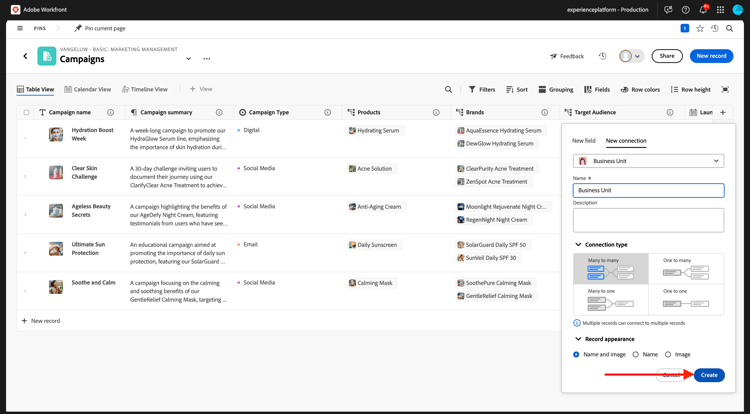The image size is (750, 414).
Task: Open the fullscreen icon in table toolbar
Action: pos(725,89)
